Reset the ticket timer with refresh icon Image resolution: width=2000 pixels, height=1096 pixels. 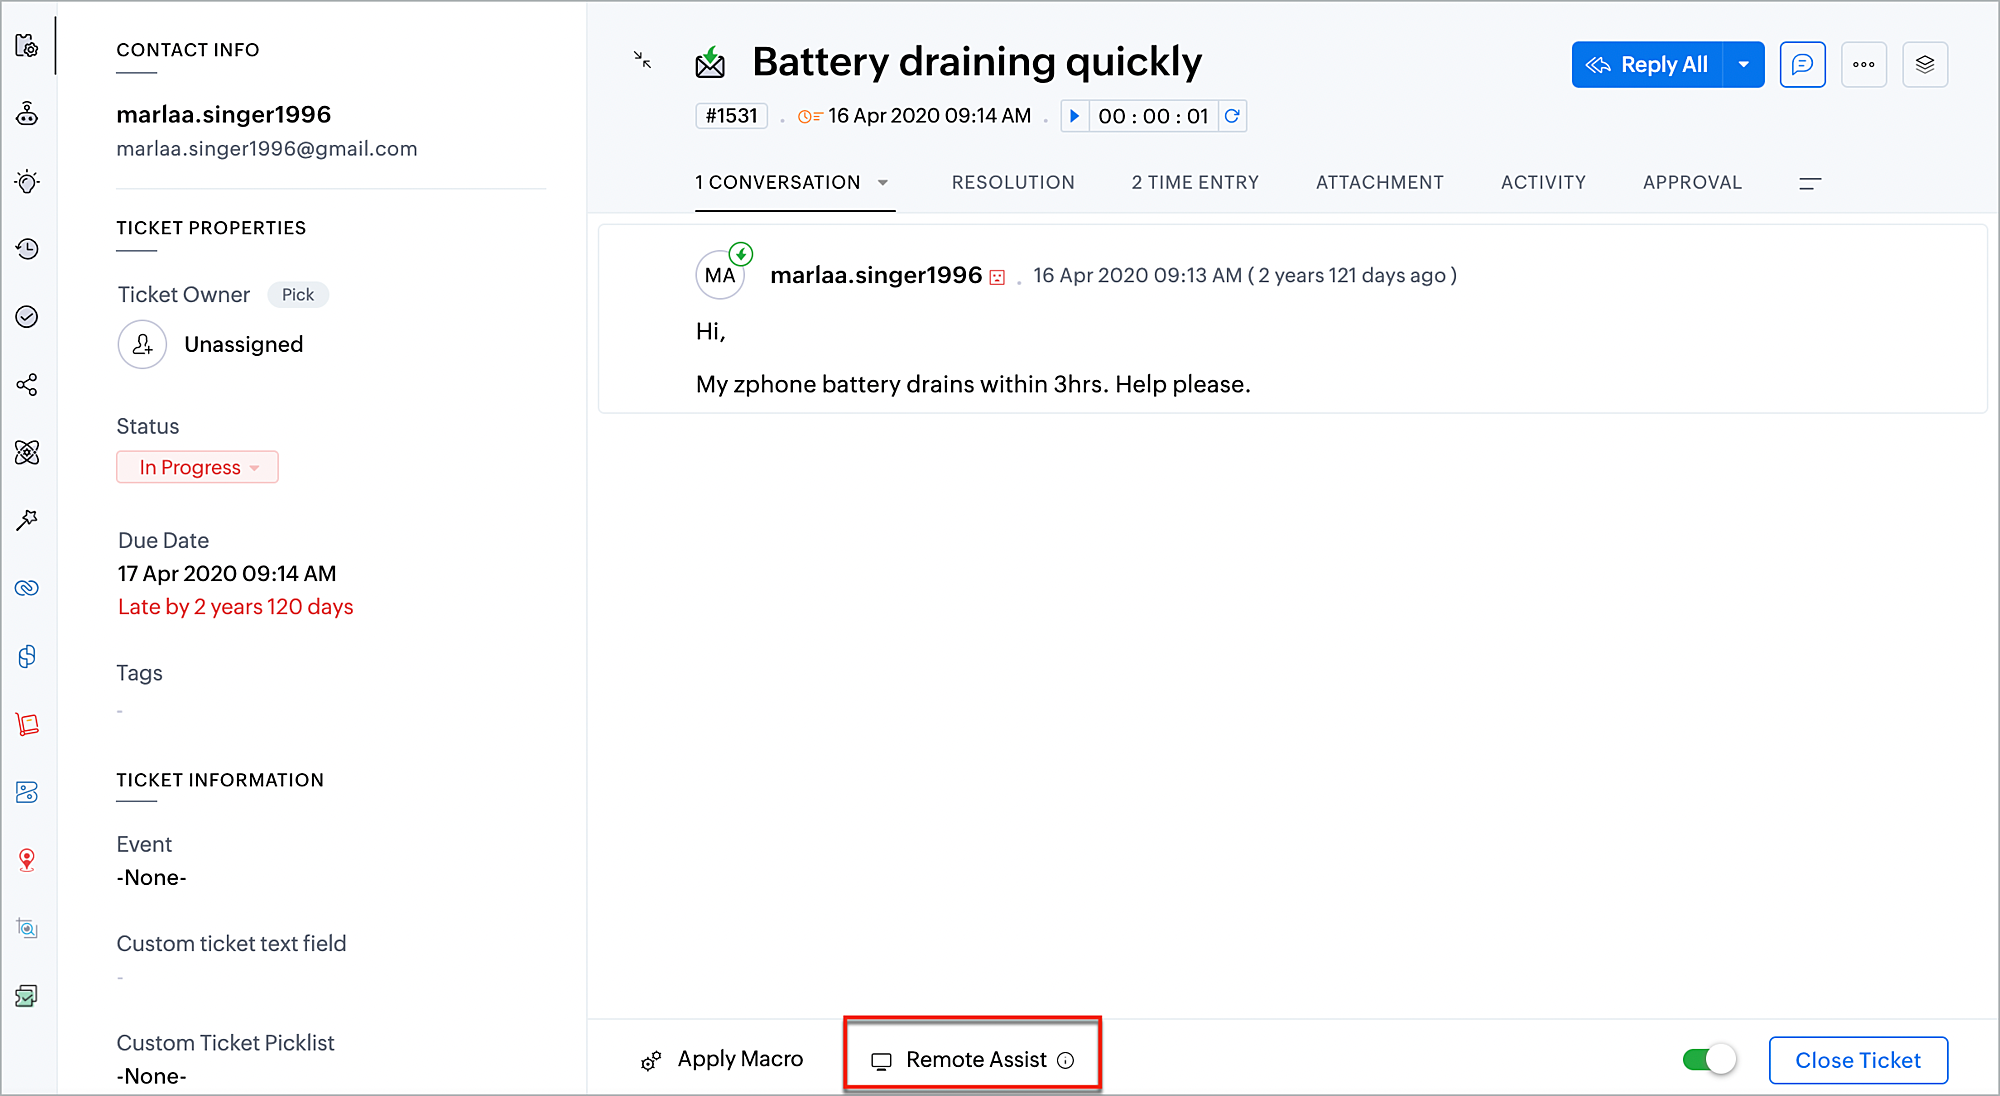click(x=1232, y=116)
